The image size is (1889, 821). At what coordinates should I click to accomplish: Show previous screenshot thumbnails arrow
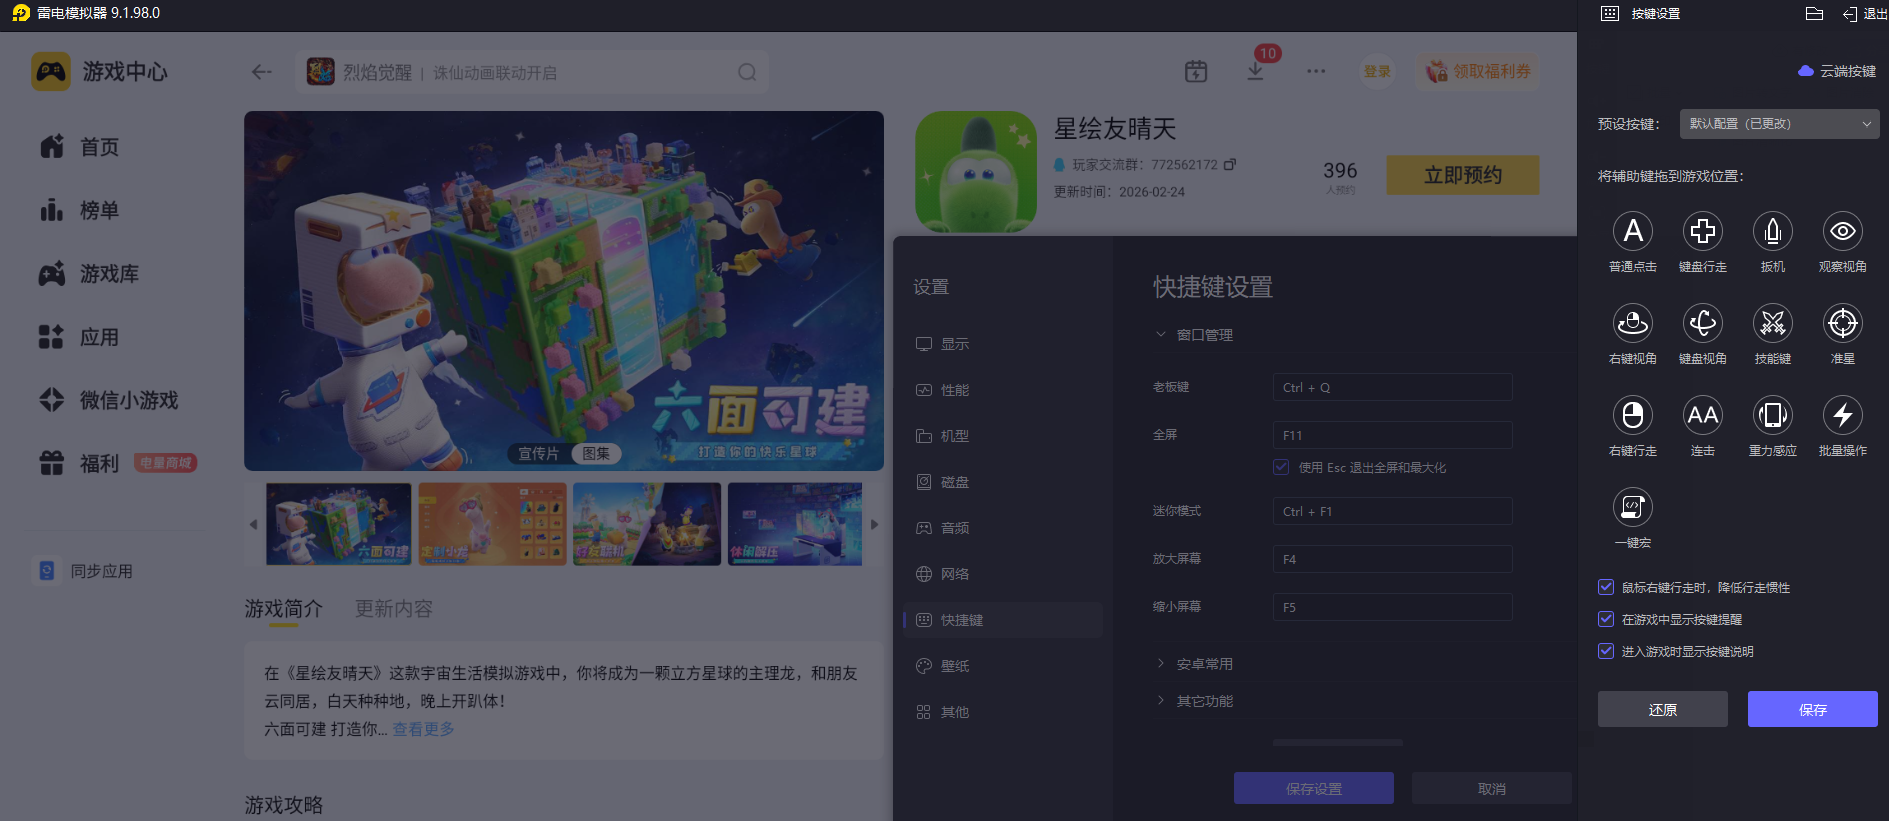click(253, 524)
